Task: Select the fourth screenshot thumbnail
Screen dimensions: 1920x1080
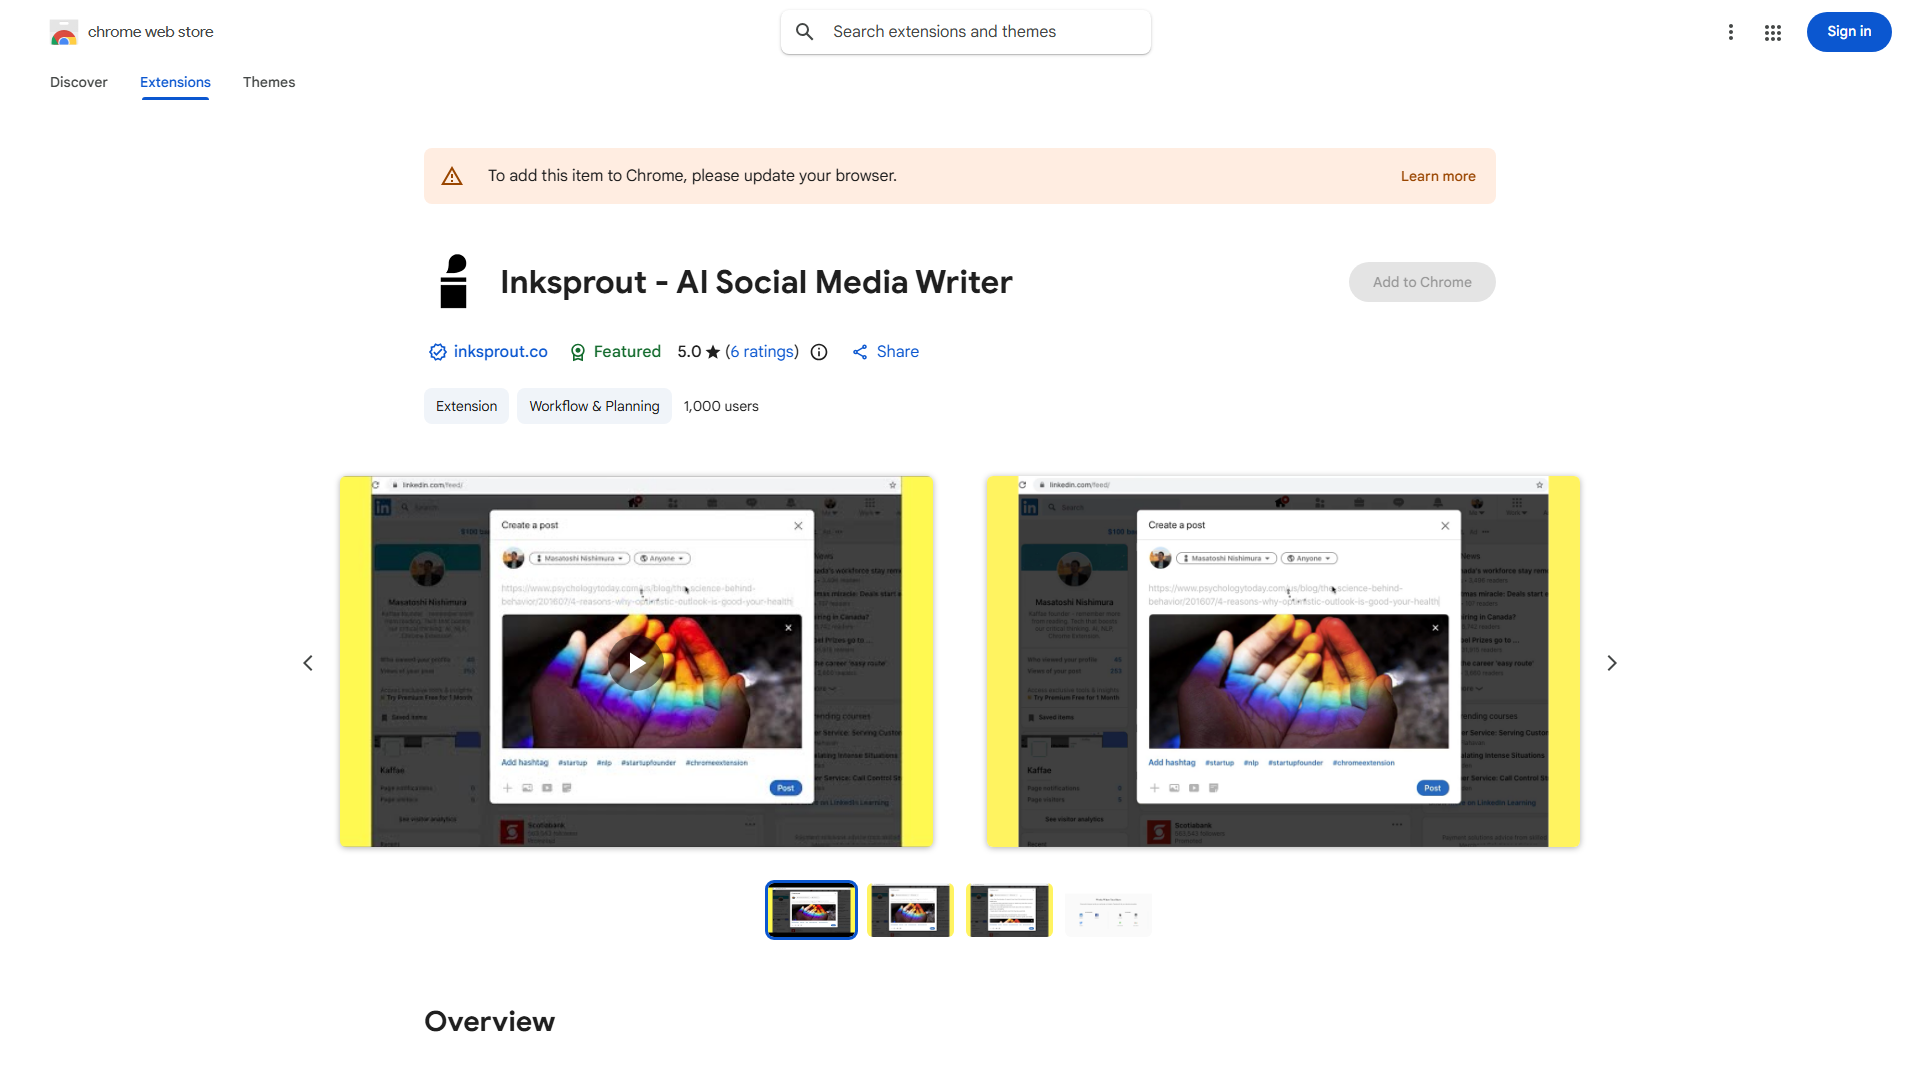Action: tap(1108, 912)
